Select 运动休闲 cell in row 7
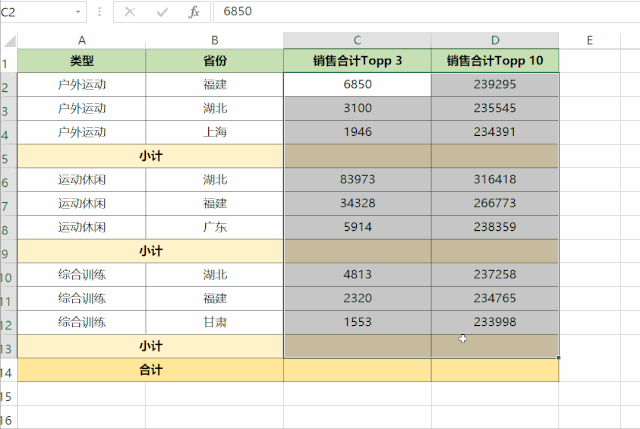 click(x=82, y=203)
